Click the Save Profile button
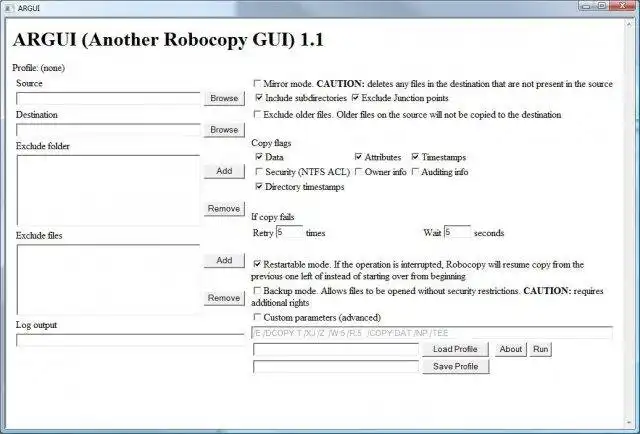This screenshot has width=640, height=434. (x=455, y=366)
